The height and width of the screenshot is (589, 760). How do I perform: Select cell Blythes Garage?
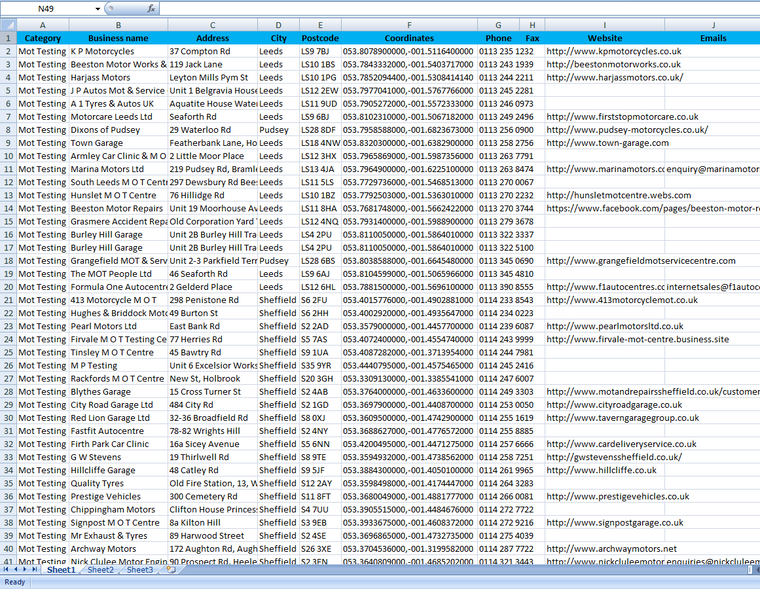pos(118,392)
